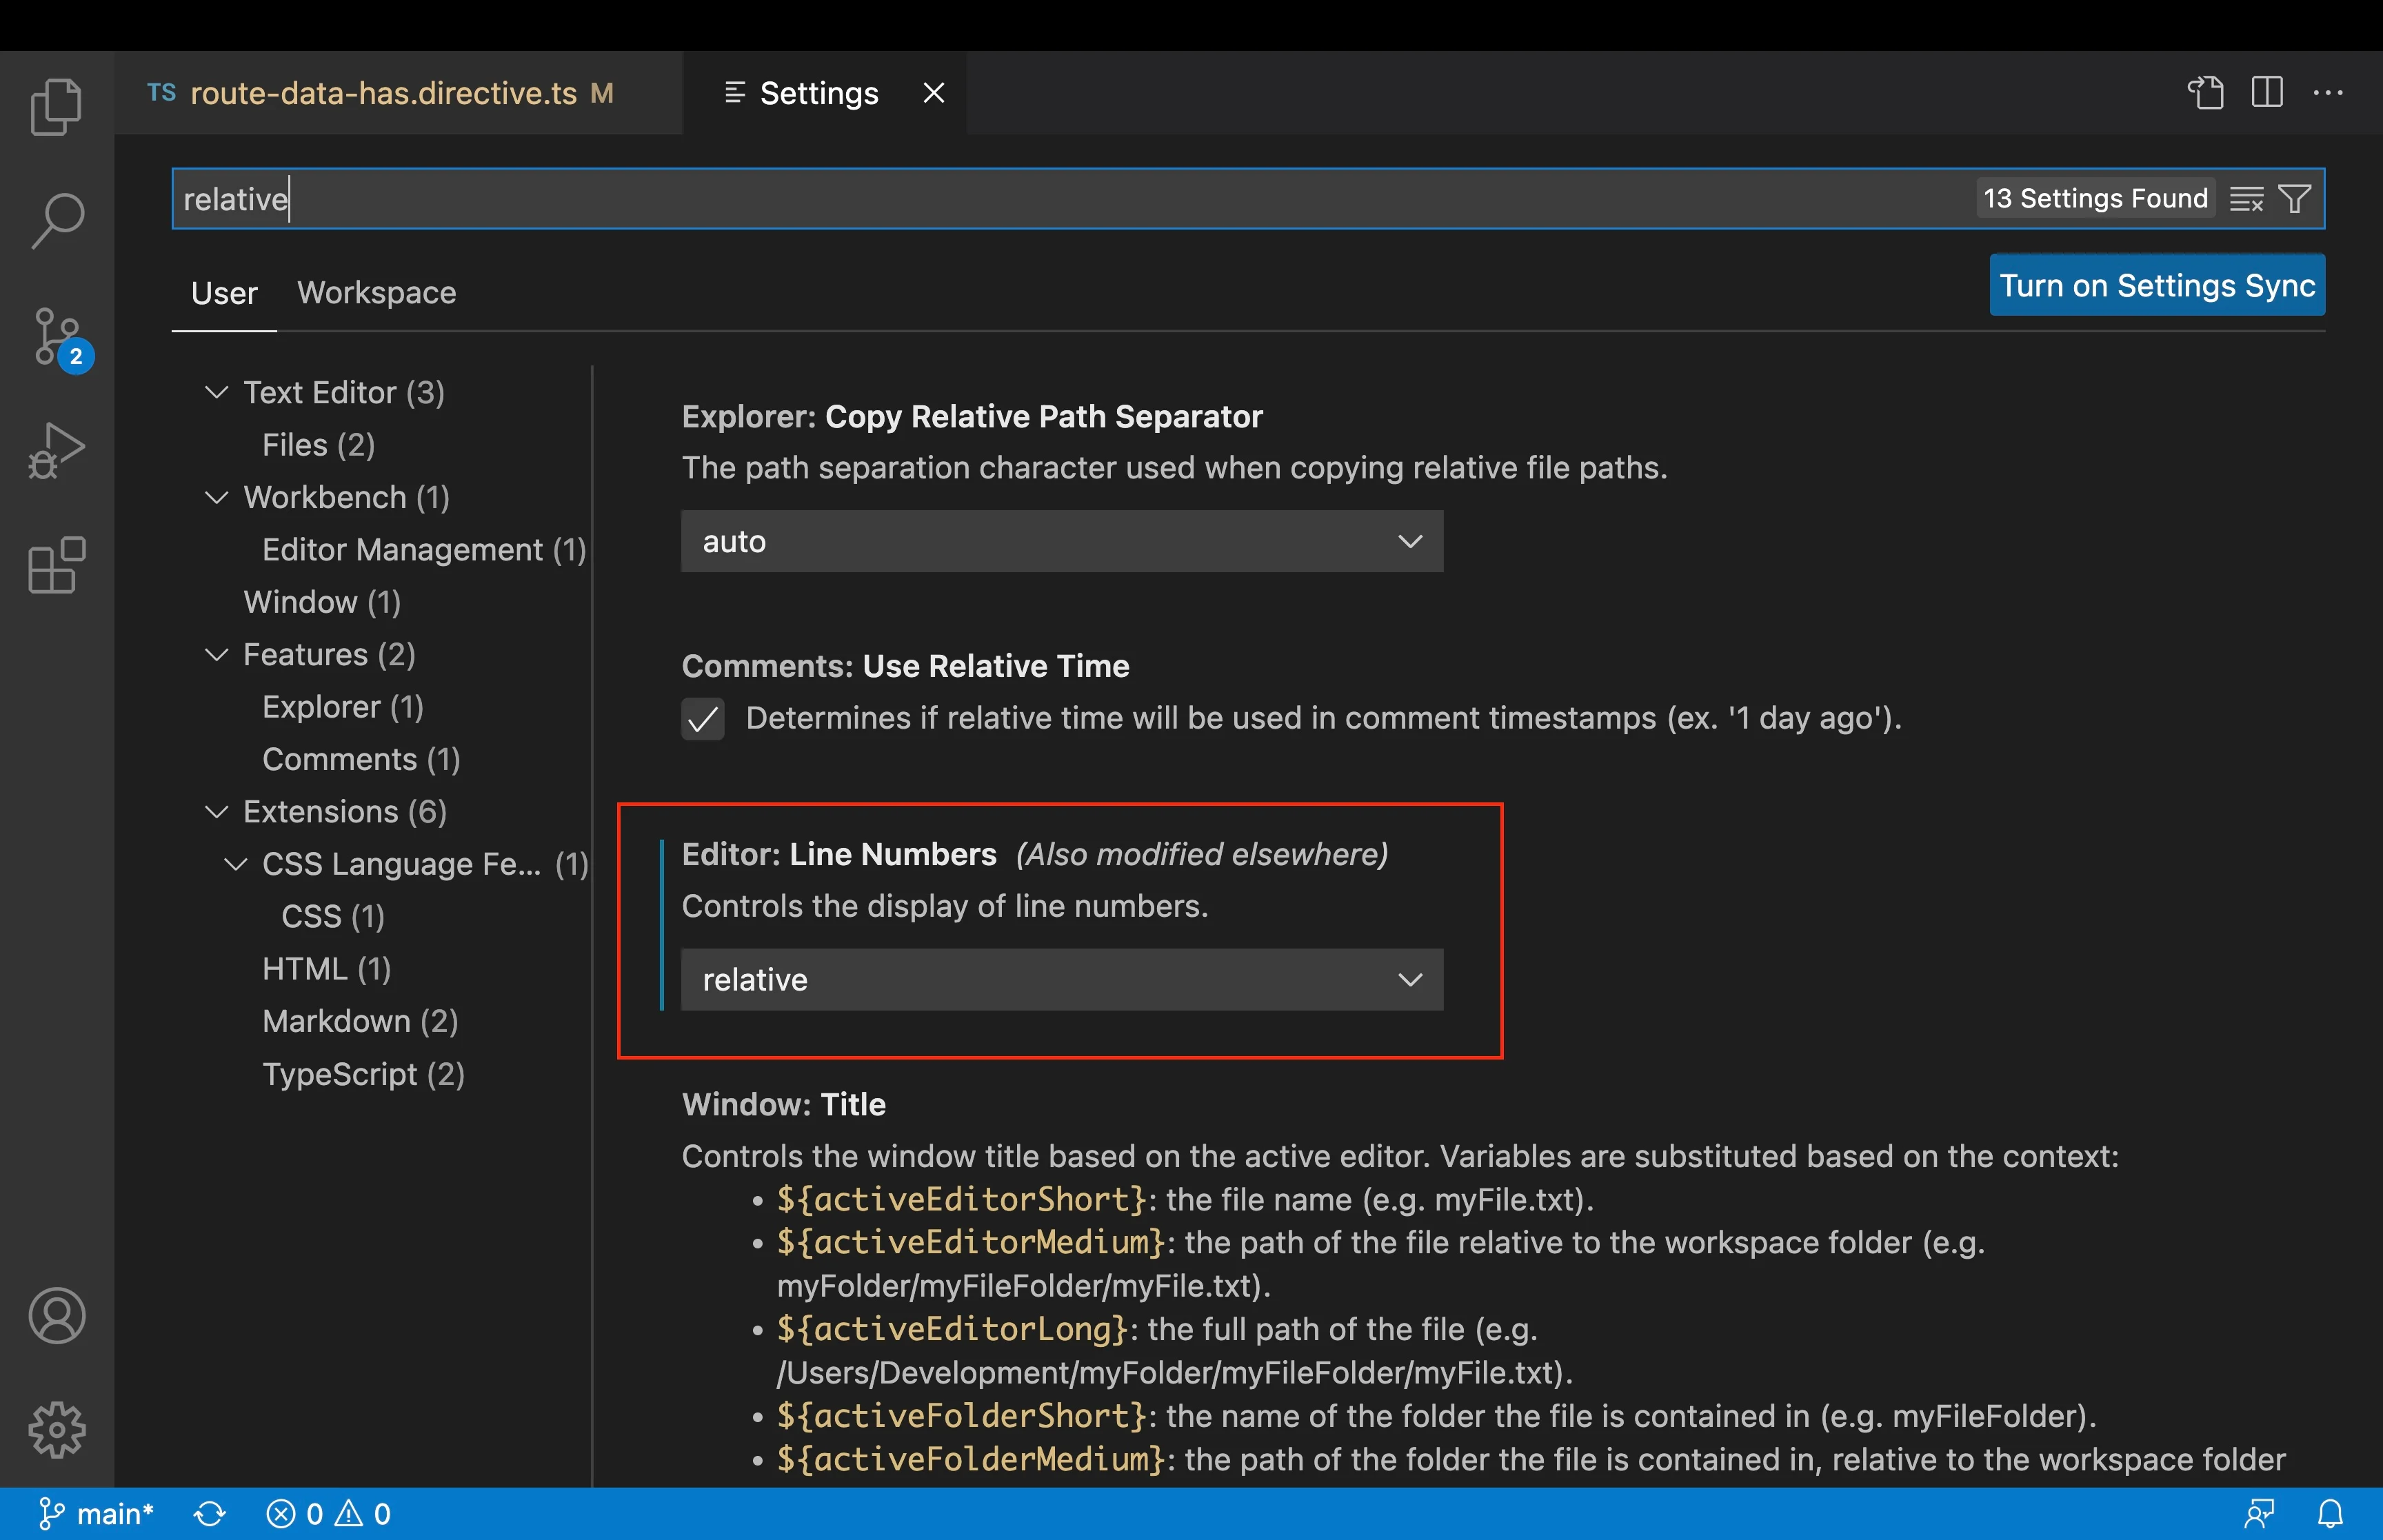2383x1540 pixels.
Task: Open the Accounts menu icon
Action: click(57, 1315)
